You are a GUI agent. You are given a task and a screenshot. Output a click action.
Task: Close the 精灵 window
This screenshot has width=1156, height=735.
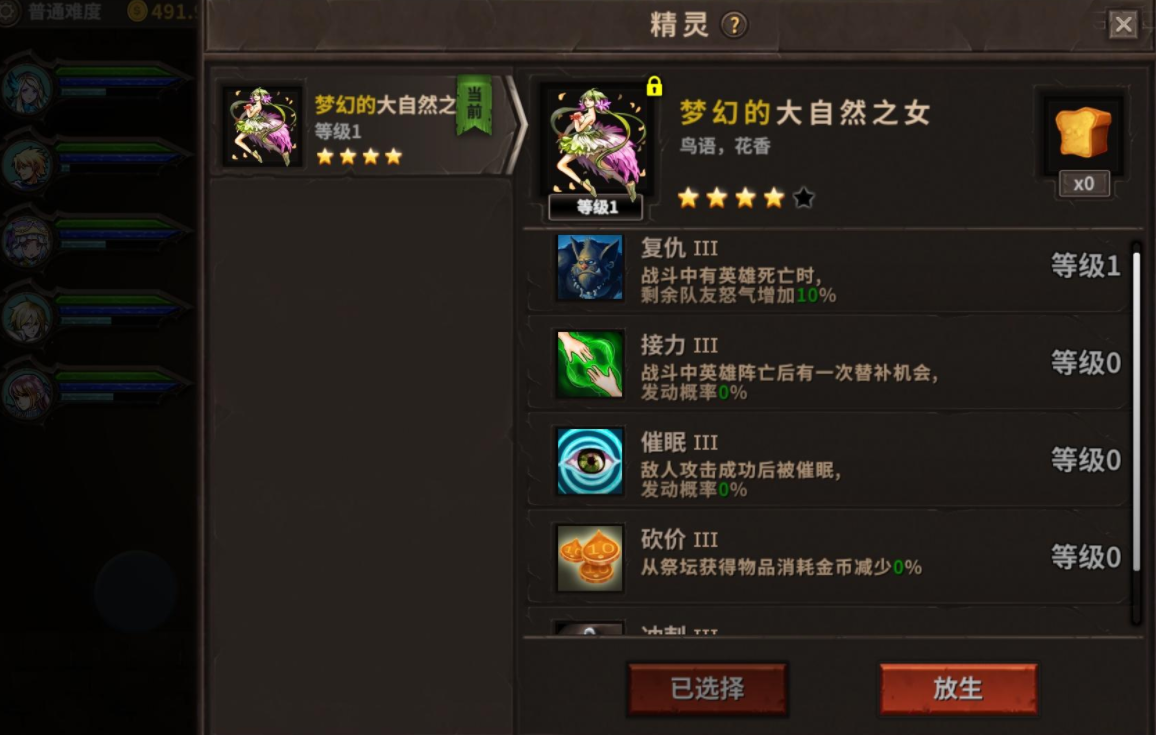coord(1123,24)
